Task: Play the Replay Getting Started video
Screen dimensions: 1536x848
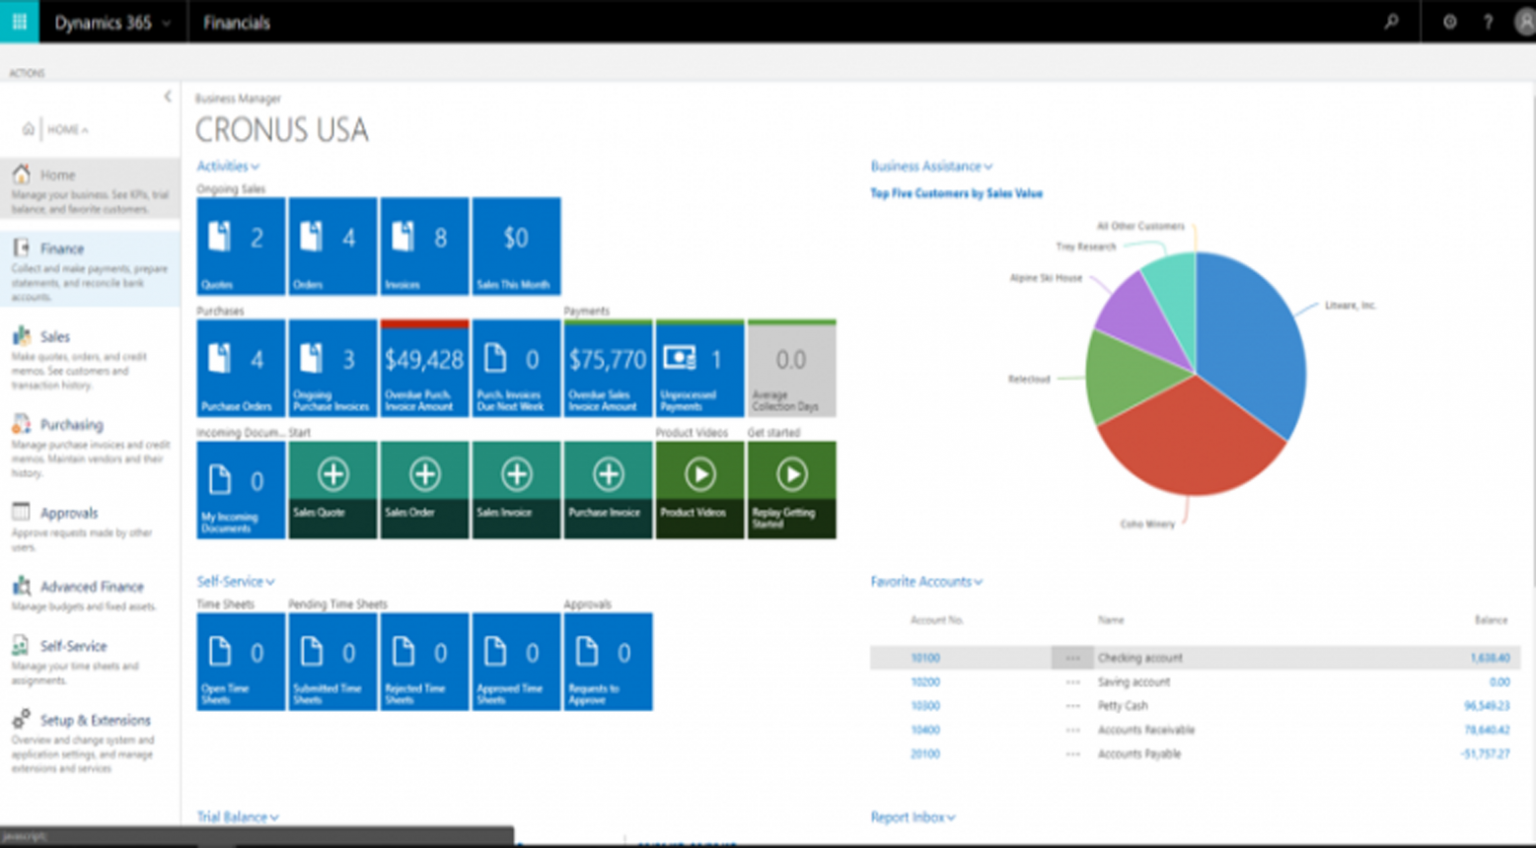Action: pos(791,474)
